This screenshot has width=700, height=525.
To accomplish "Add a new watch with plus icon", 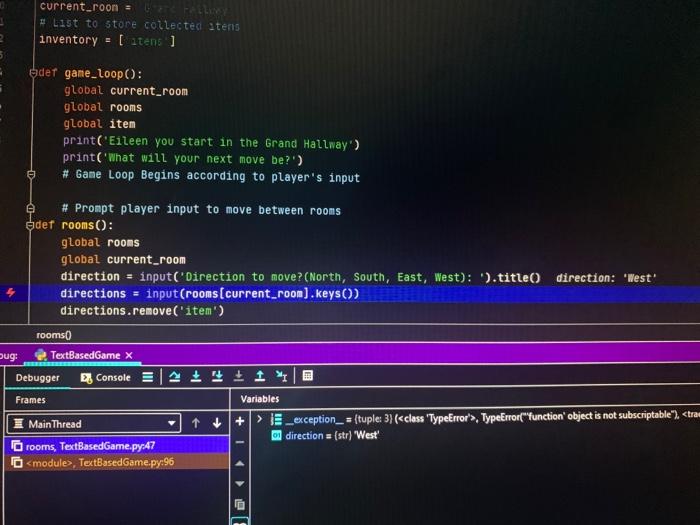I will pyautogui.click(x=240, y=421).
